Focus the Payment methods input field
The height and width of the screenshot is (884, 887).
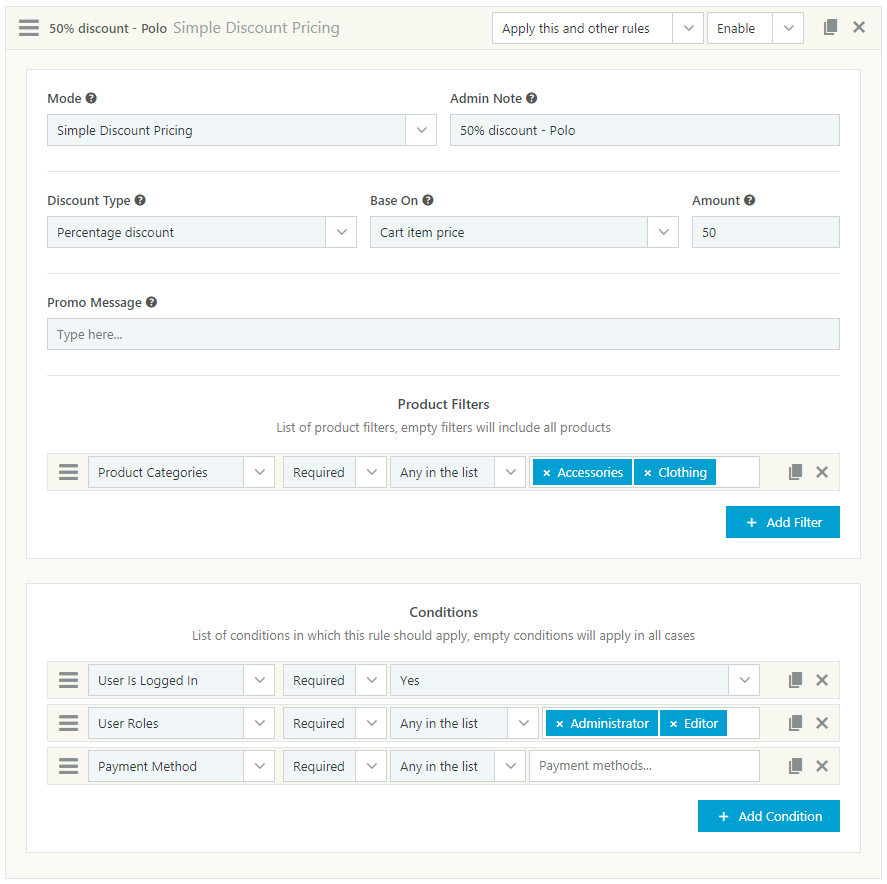pos(644,766)
